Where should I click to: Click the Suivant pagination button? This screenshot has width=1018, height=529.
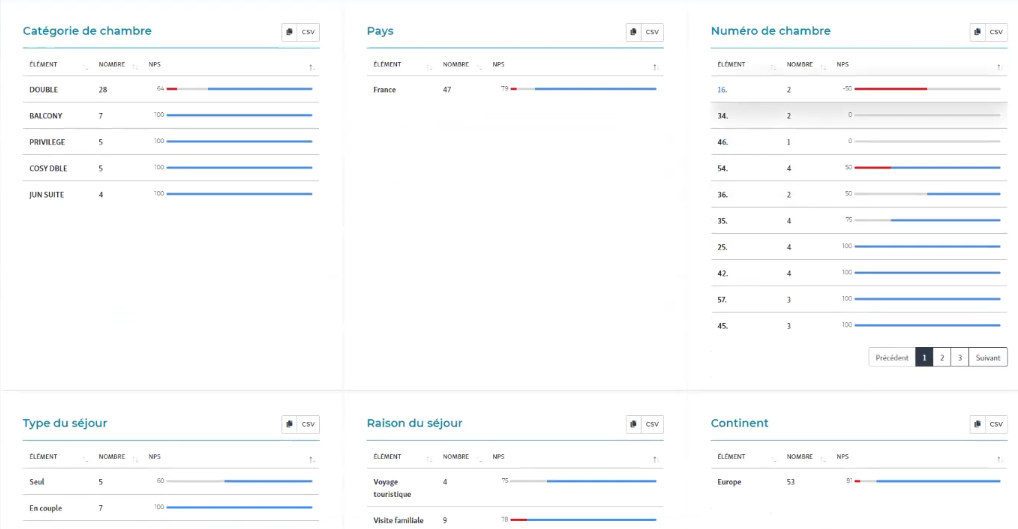pyautogui.click(x=987, y=357)
